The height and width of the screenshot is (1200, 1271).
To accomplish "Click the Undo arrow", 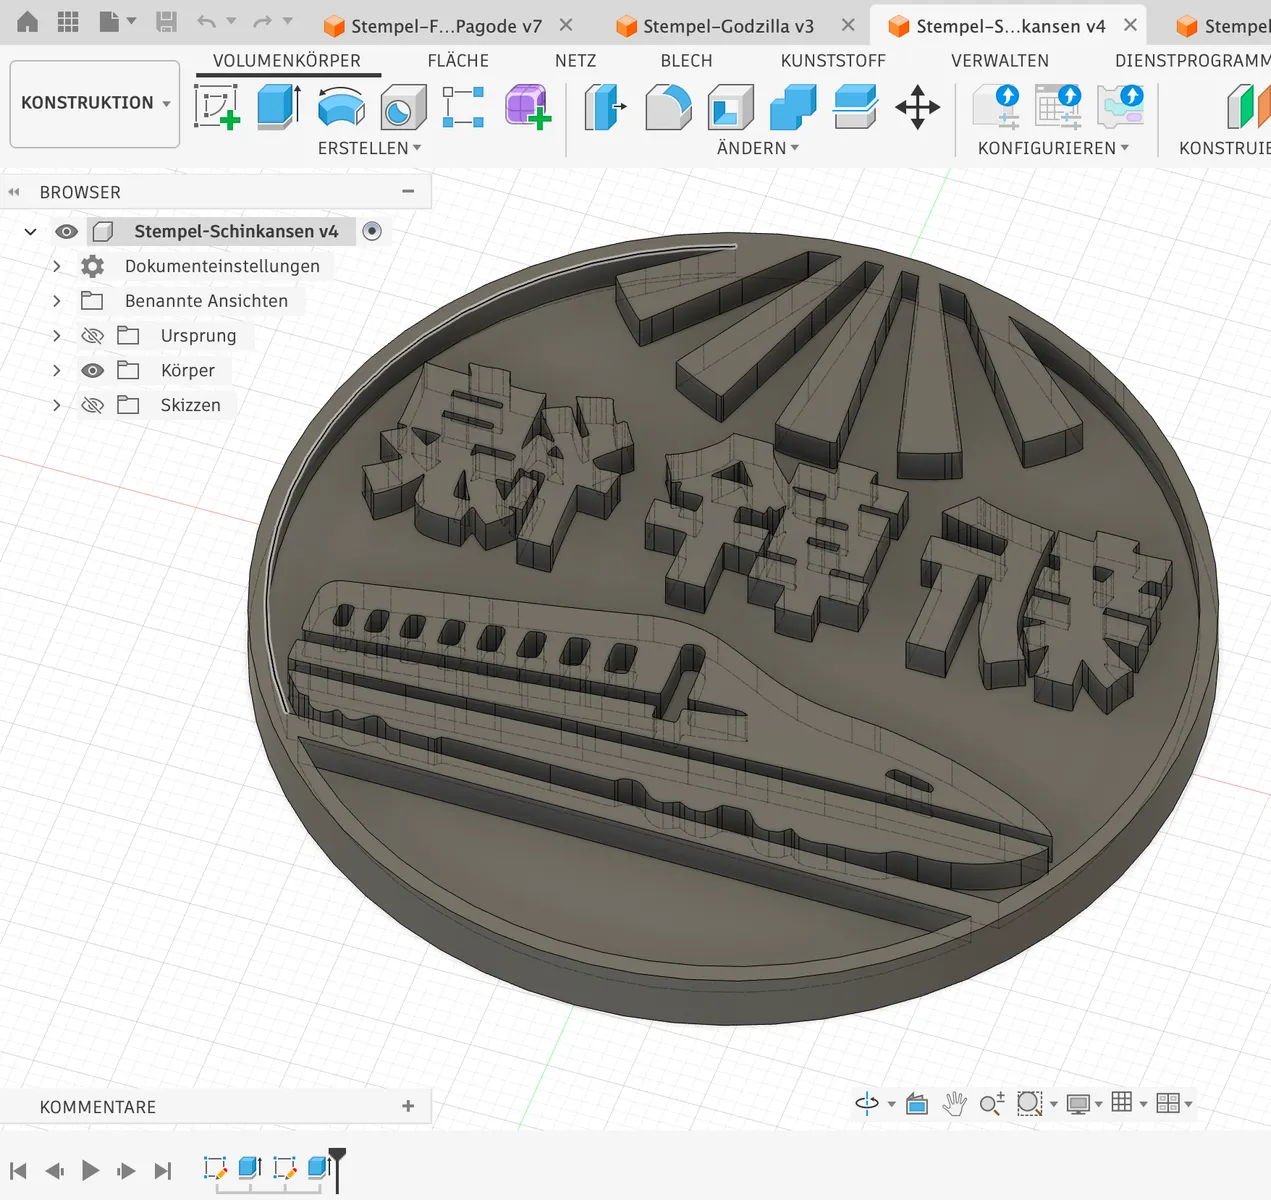I will [x=207, y=22].
